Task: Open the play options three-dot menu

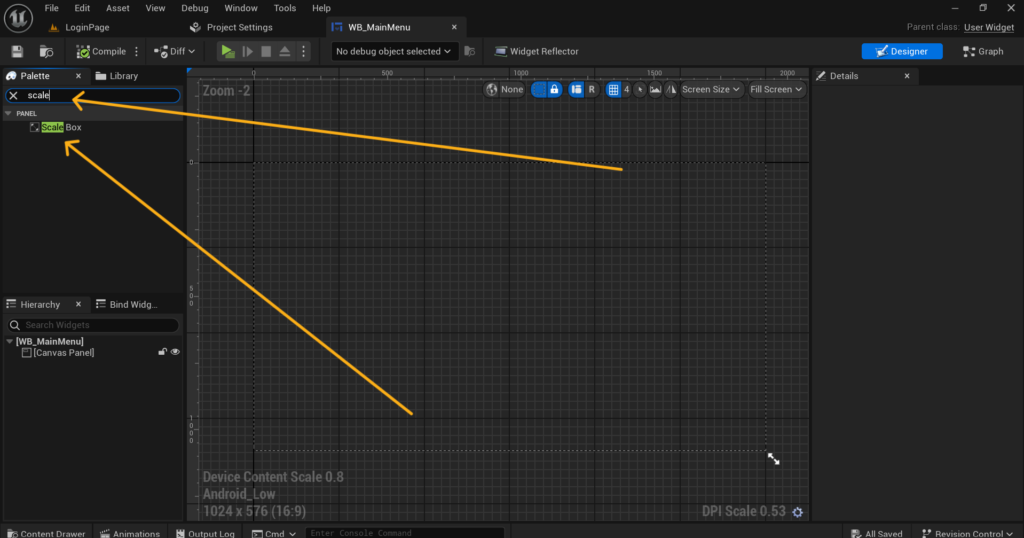Action: click(304, 51)
